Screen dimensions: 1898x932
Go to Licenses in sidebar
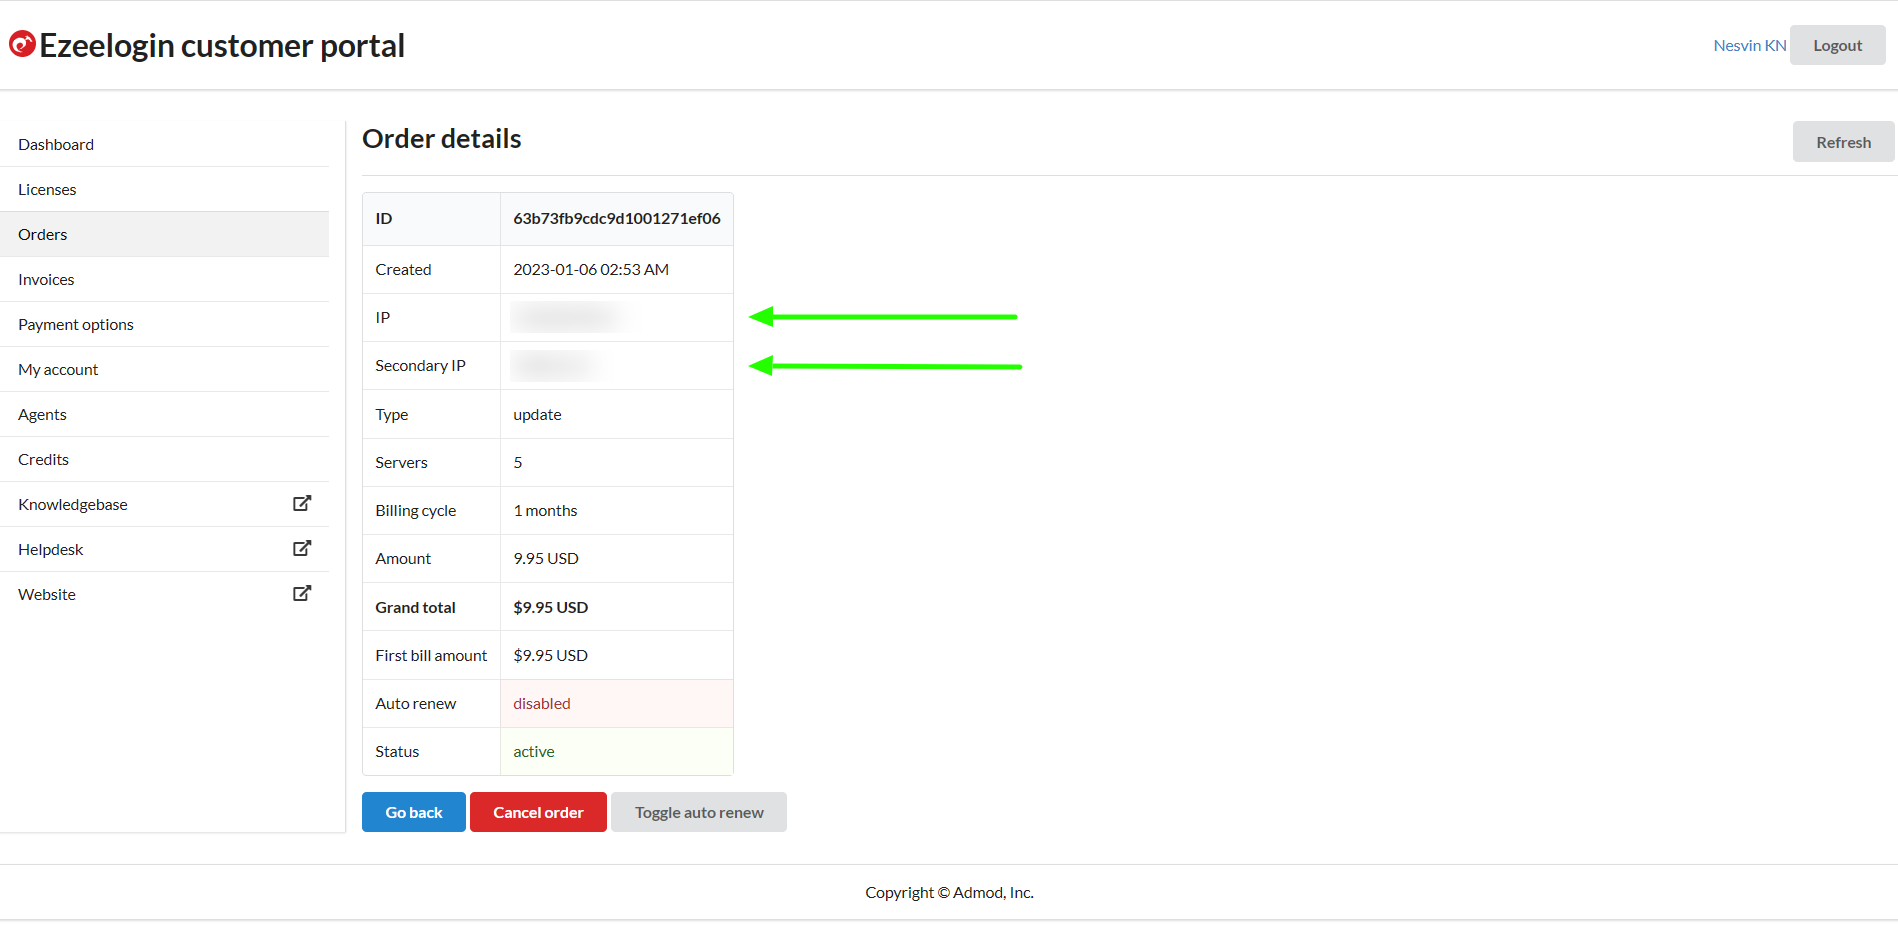47,189
